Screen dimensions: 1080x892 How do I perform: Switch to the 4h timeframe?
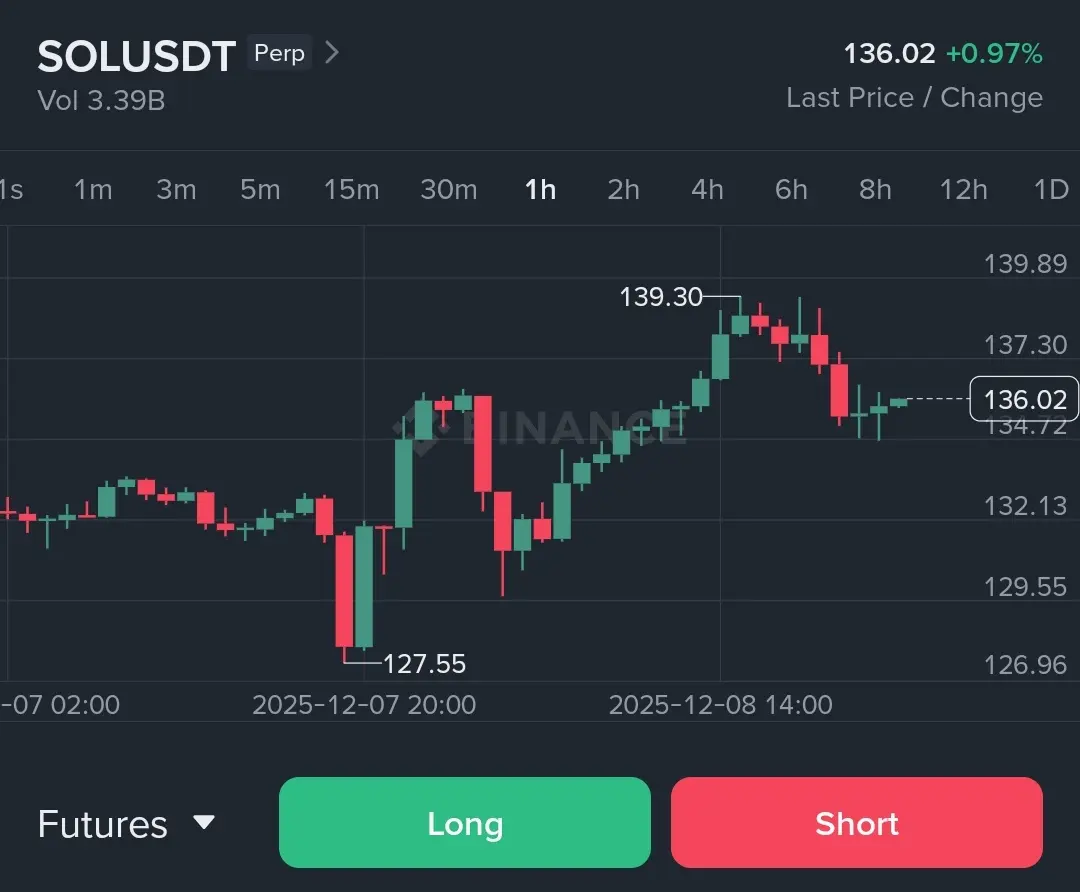point(707,189)
